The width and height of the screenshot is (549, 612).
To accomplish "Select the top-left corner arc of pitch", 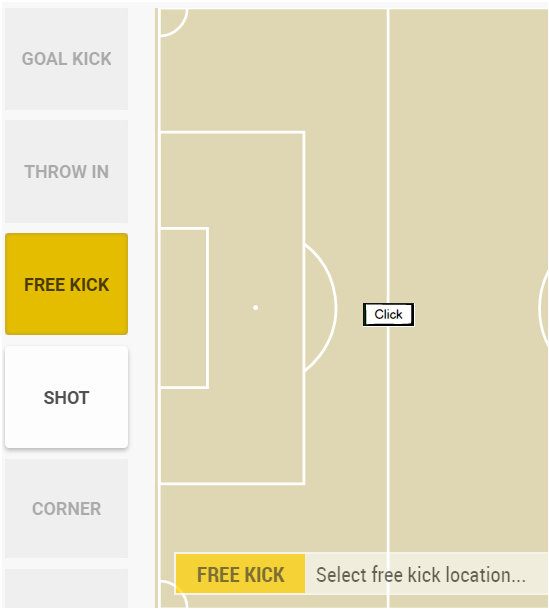I will (x=174, y=23).
